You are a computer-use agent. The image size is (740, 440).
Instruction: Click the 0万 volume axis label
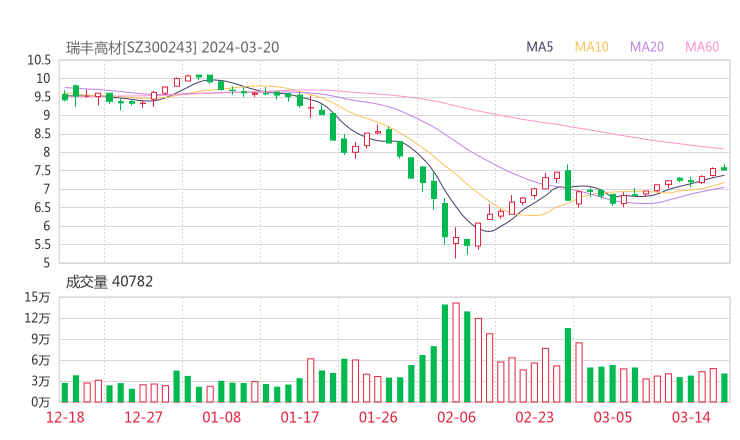41,402
